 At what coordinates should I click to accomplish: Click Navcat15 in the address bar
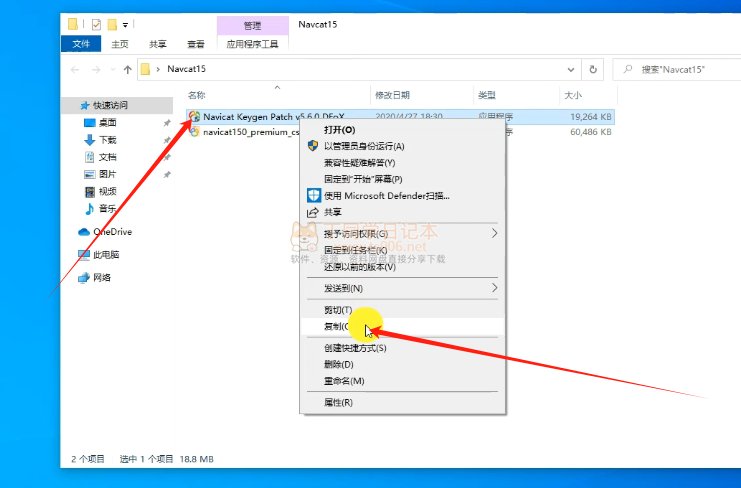tap(186, 69)
